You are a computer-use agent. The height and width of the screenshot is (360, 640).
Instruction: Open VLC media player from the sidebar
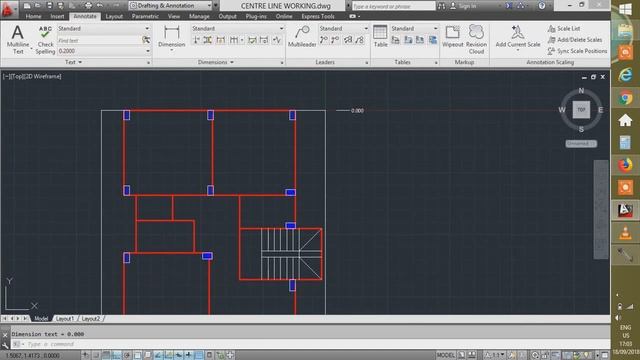click(625, 233)
